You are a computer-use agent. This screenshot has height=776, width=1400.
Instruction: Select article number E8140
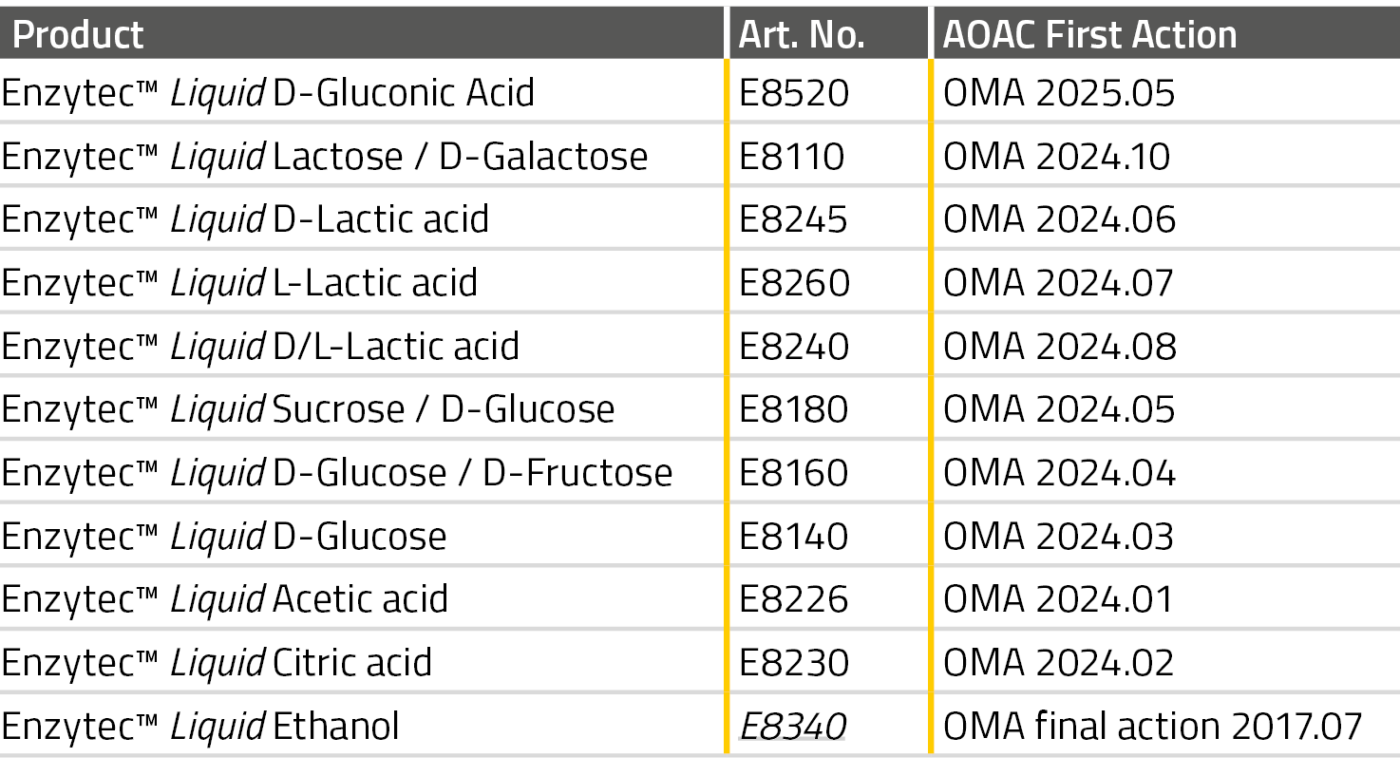(x=793, y=536)
